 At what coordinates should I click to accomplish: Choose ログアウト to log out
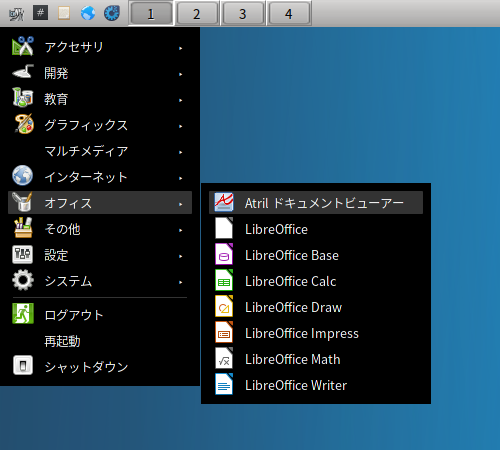pos(100,315)
